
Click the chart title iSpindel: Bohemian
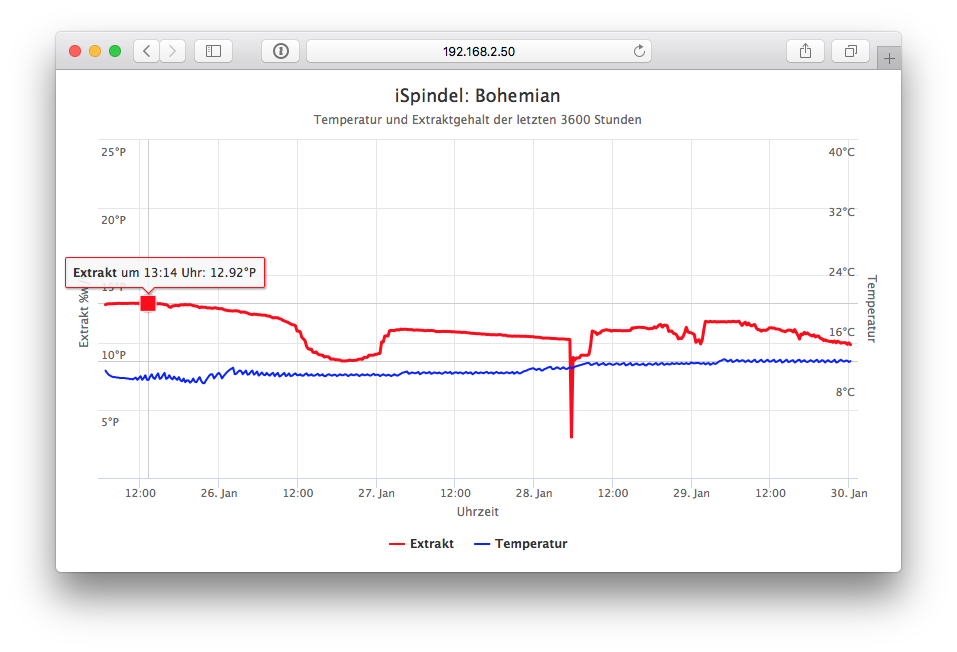click(x=477, y=96)
